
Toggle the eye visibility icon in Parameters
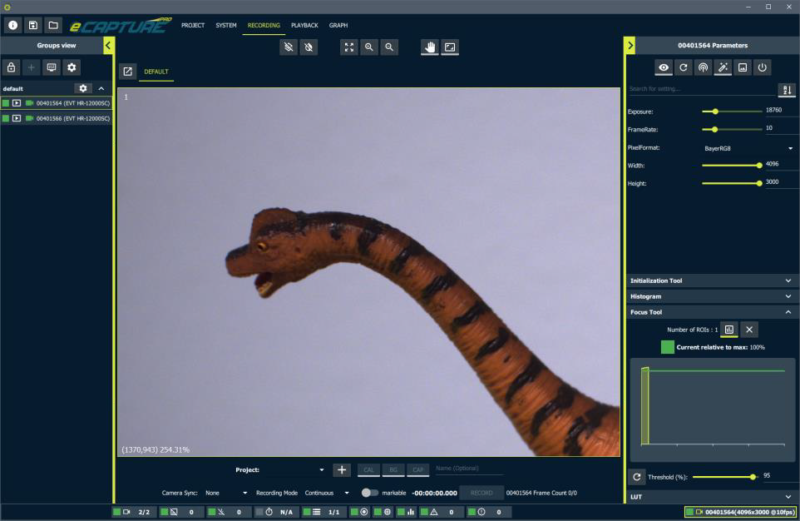click(x=663, y=67)
